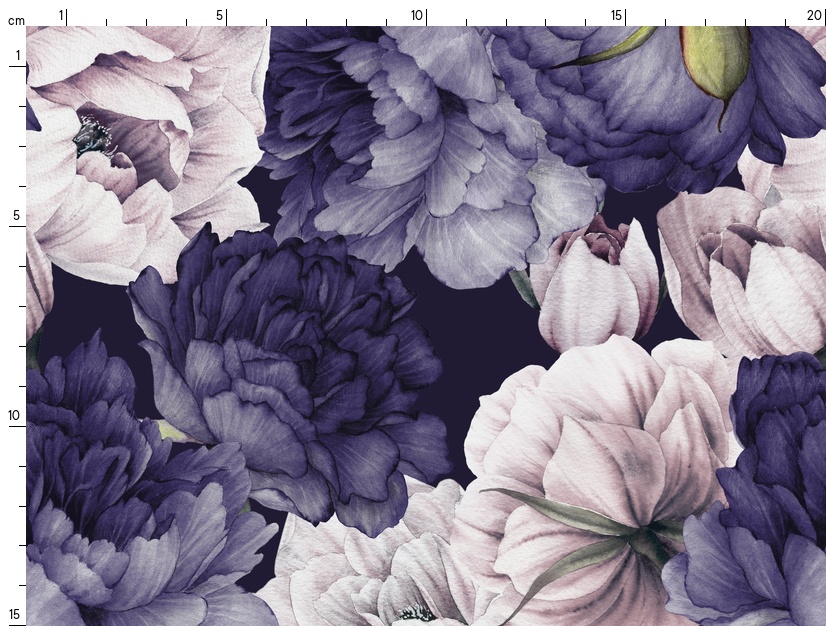Click the yellow-green bud at the top right
This screenshot has width=826, height=626.
click(x=715, y=60)
